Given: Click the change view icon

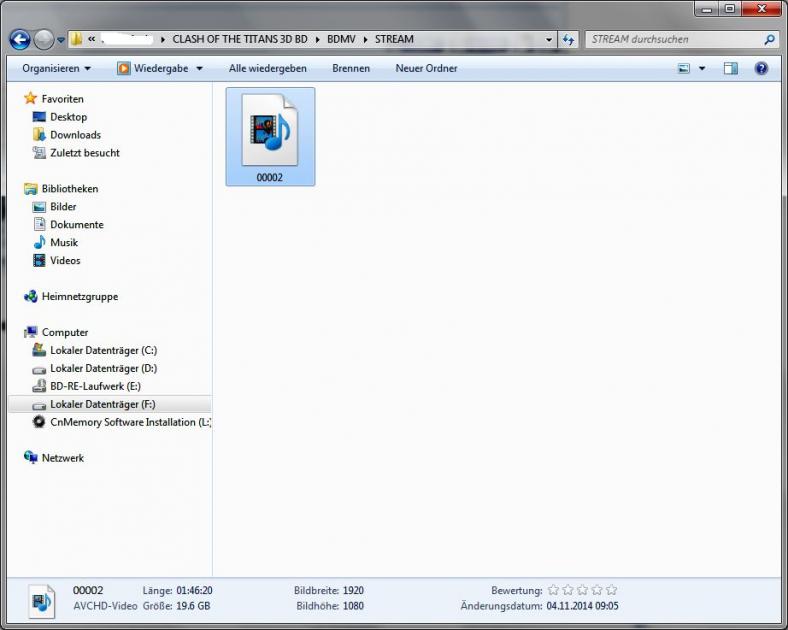Looking at the screenshot, I should pos(684,68).
